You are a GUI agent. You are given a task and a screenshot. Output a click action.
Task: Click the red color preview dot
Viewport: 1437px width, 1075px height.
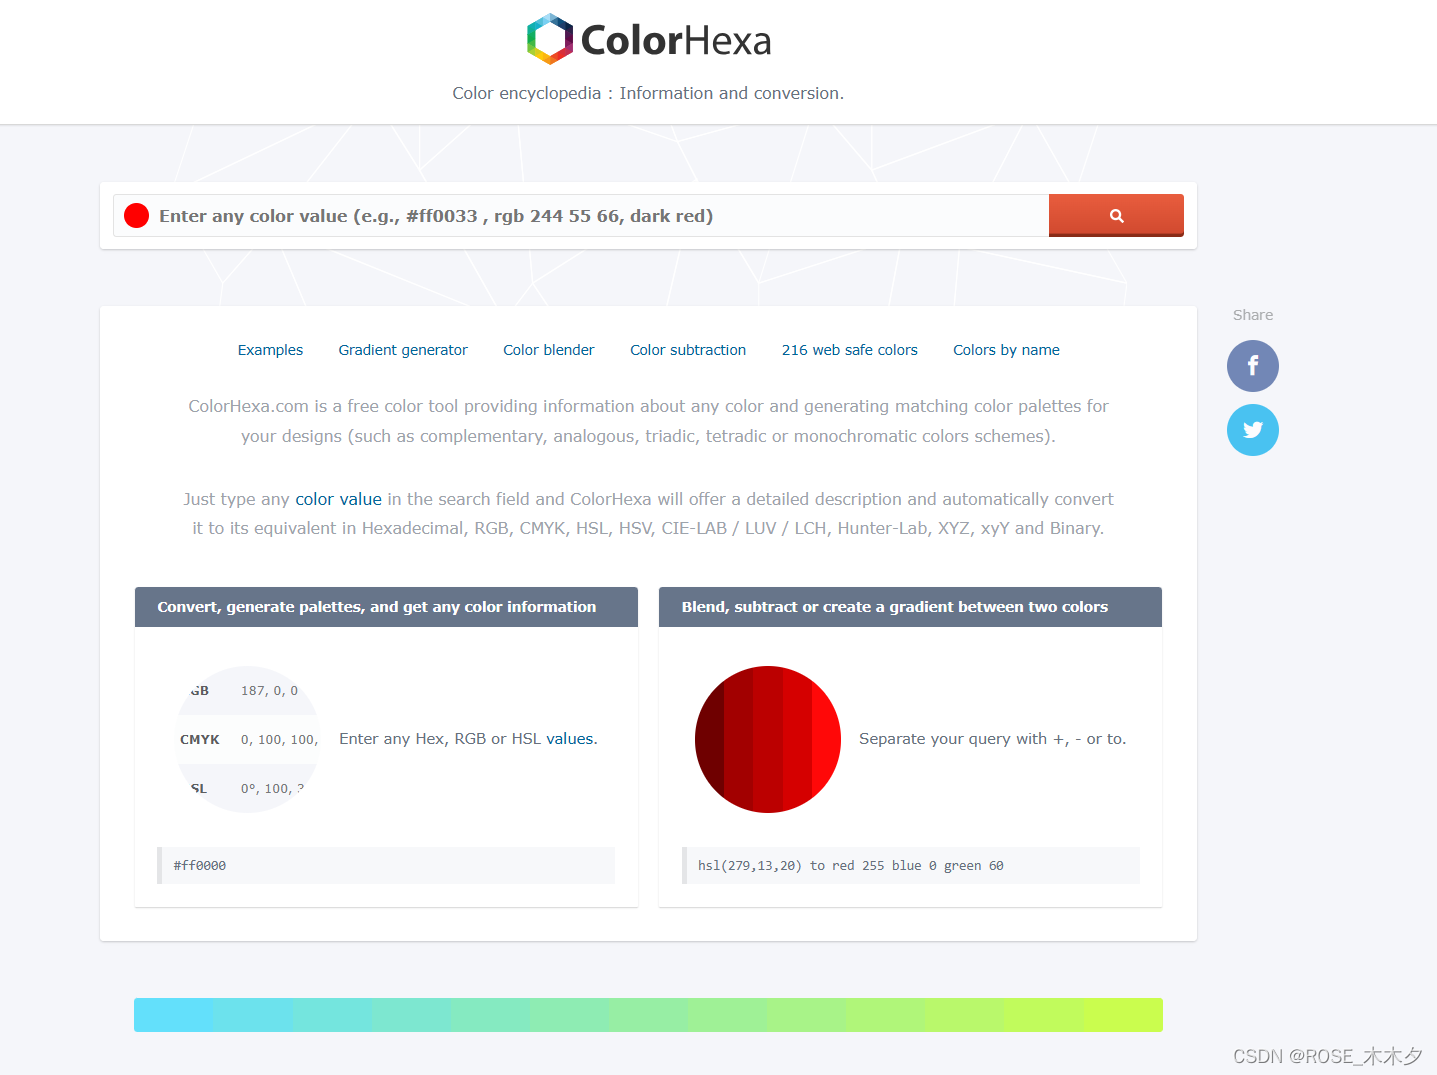click(136, 215)
